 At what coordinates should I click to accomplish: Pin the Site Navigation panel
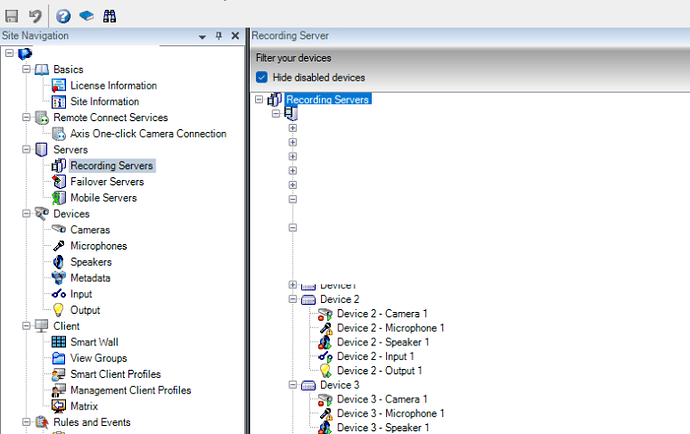(219, 35)
